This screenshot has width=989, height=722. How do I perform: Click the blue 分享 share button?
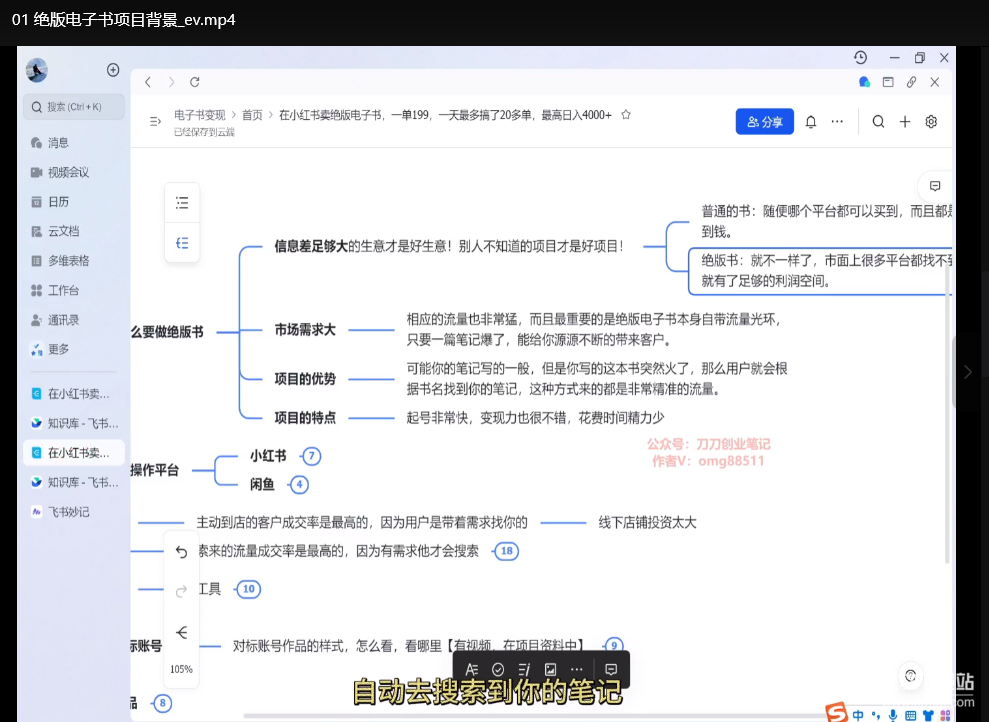[x=764, y=122]
